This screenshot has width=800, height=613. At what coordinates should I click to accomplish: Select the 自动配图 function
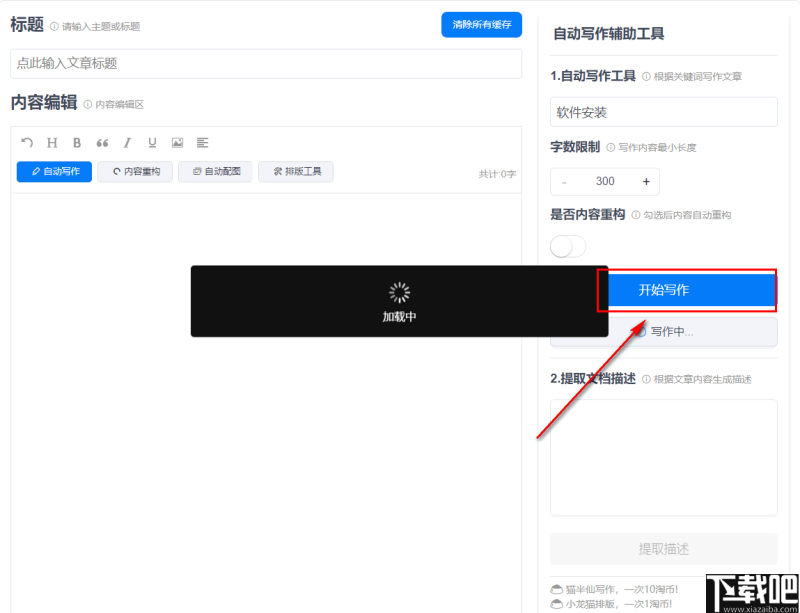(x=221, y=171)
